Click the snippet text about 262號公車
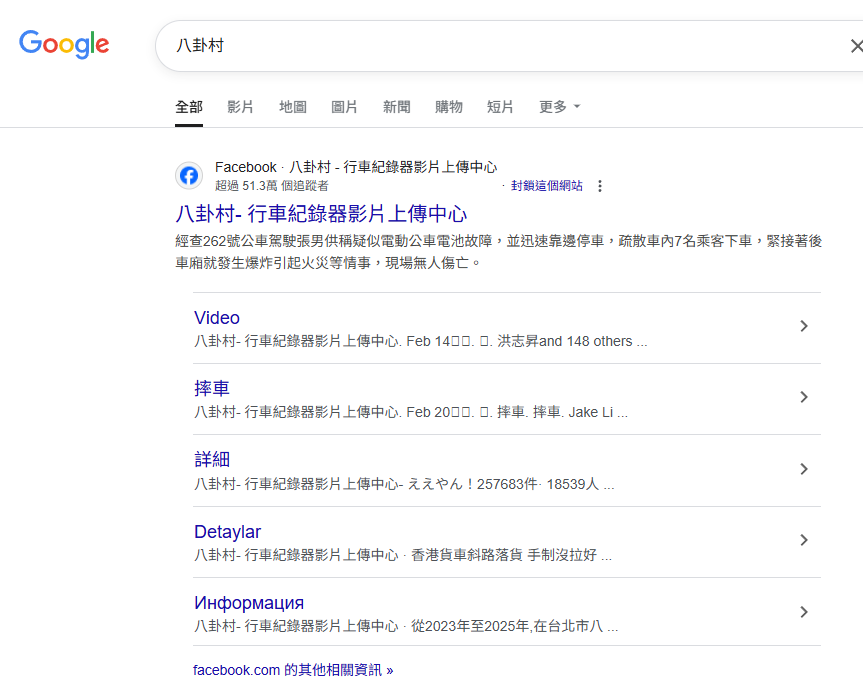This screenshot has width=863, height=692. click(x=499, y=252)
